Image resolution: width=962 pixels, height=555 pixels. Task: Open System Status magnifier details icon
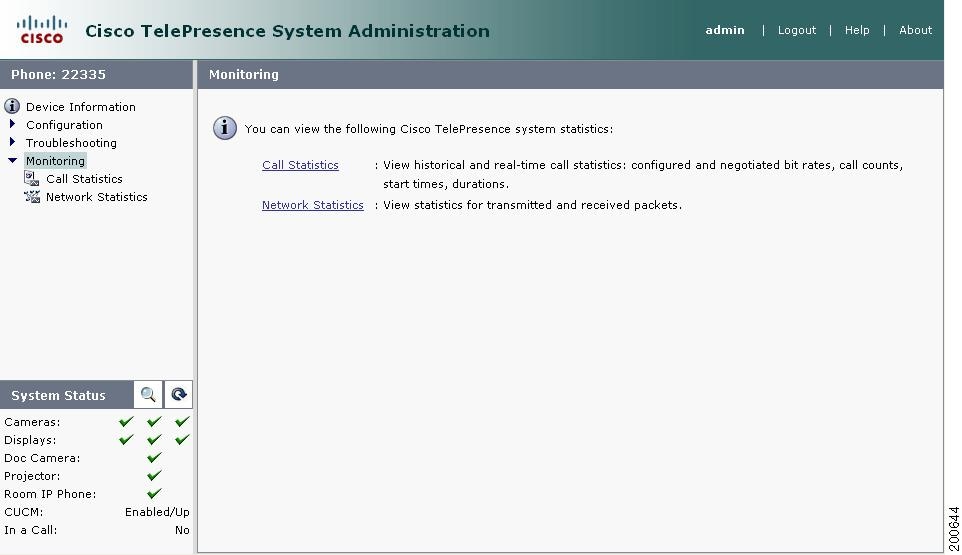point(148,394)
